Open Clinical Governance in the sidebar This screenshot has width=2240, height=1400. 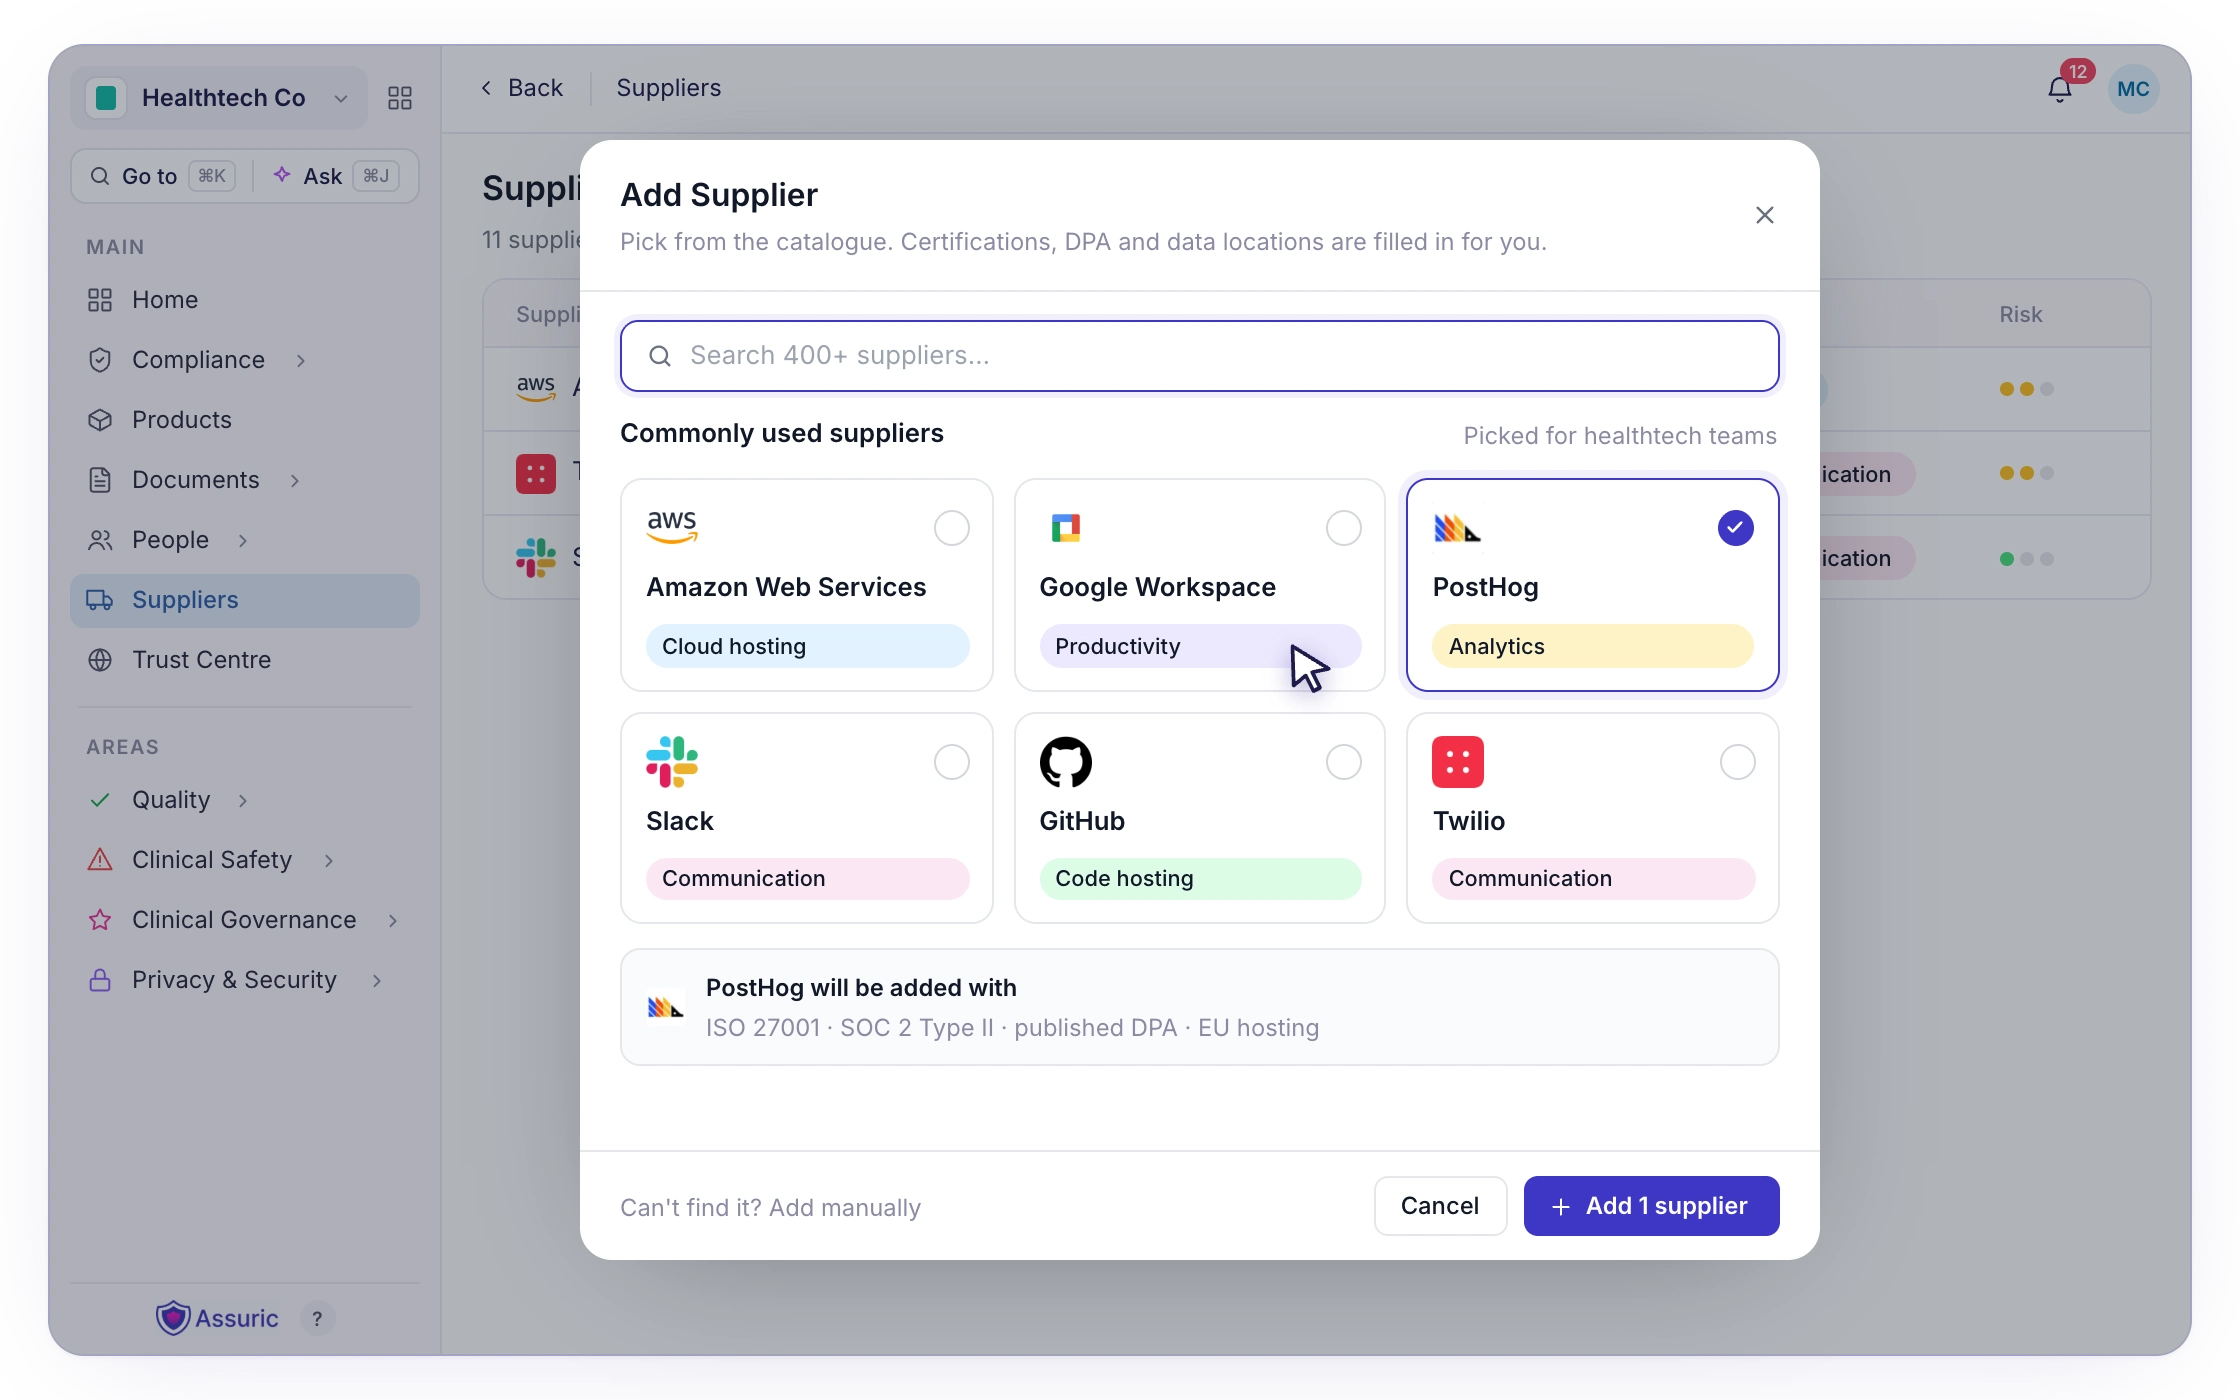tap(244, 920)
